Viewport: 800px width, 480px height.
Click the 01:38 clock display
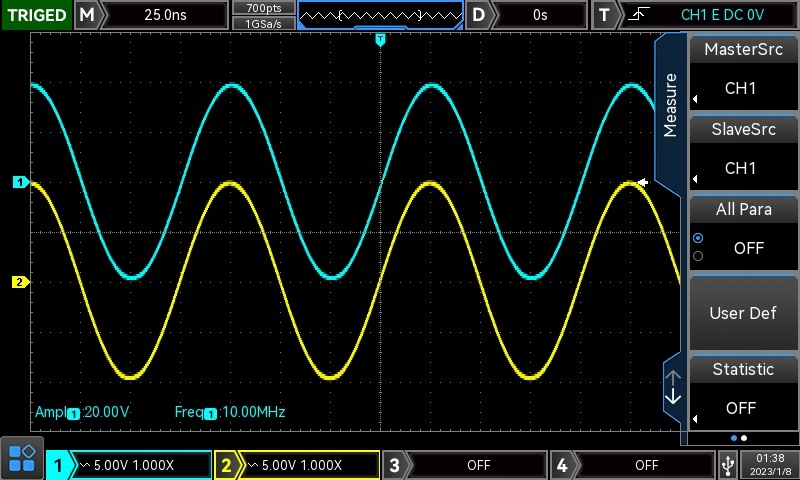[770, 458]
